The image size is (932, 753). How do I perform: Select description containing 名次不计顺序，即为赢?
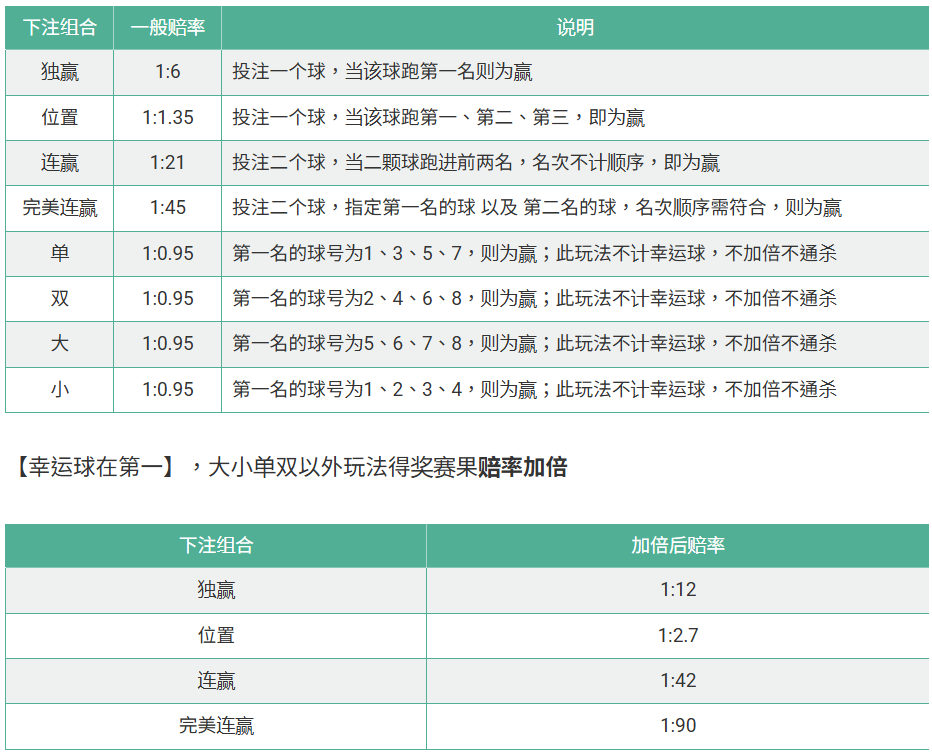(476, 162)
